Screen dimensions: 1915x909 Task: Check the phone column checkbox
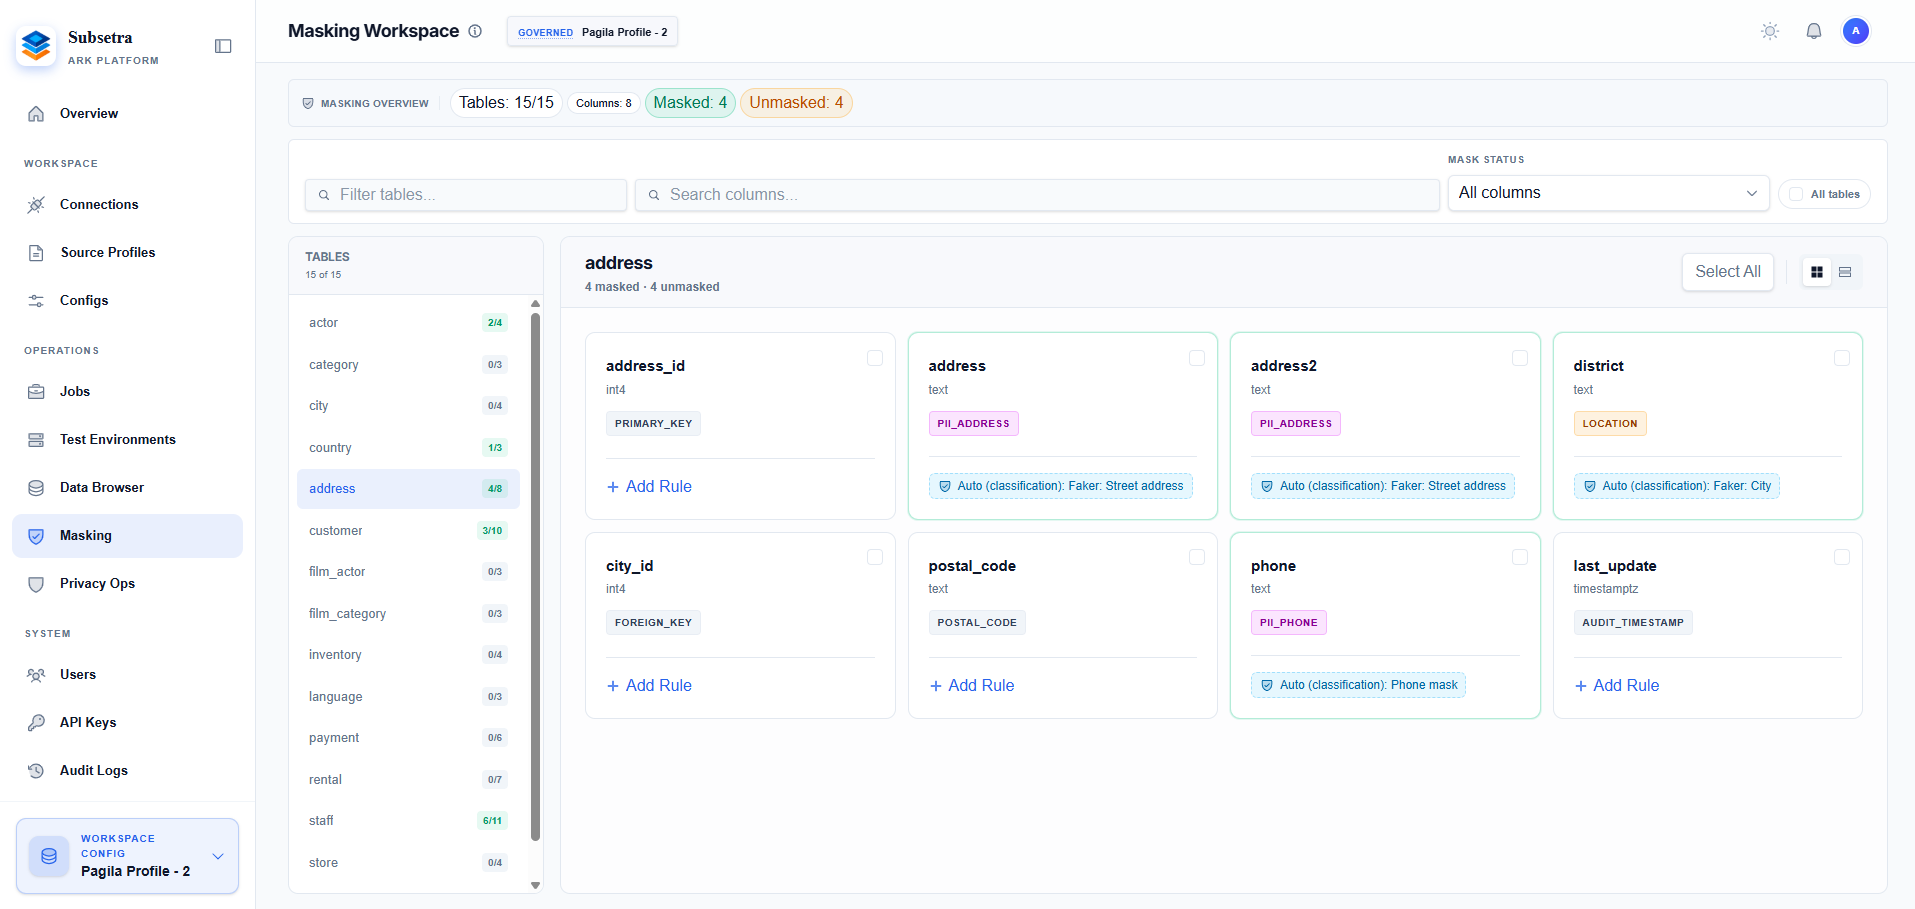[1520, 557]
